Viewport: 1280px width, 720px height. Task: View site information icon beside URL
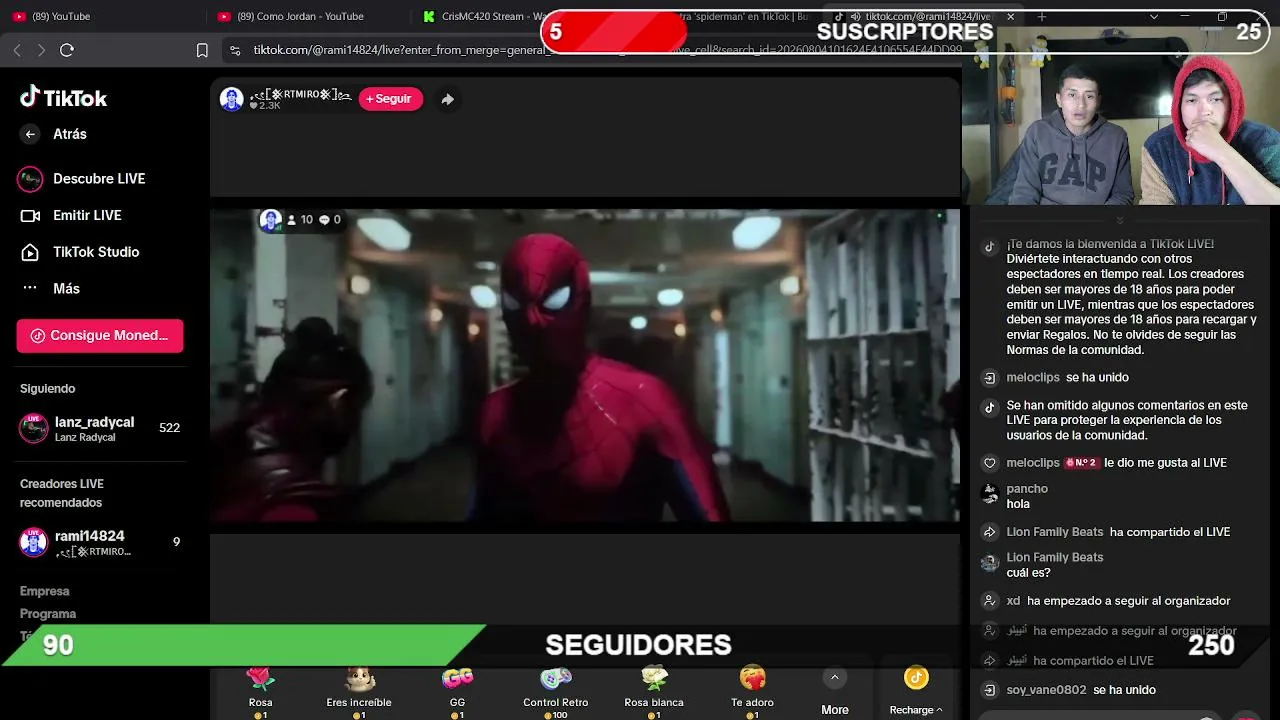235,50
